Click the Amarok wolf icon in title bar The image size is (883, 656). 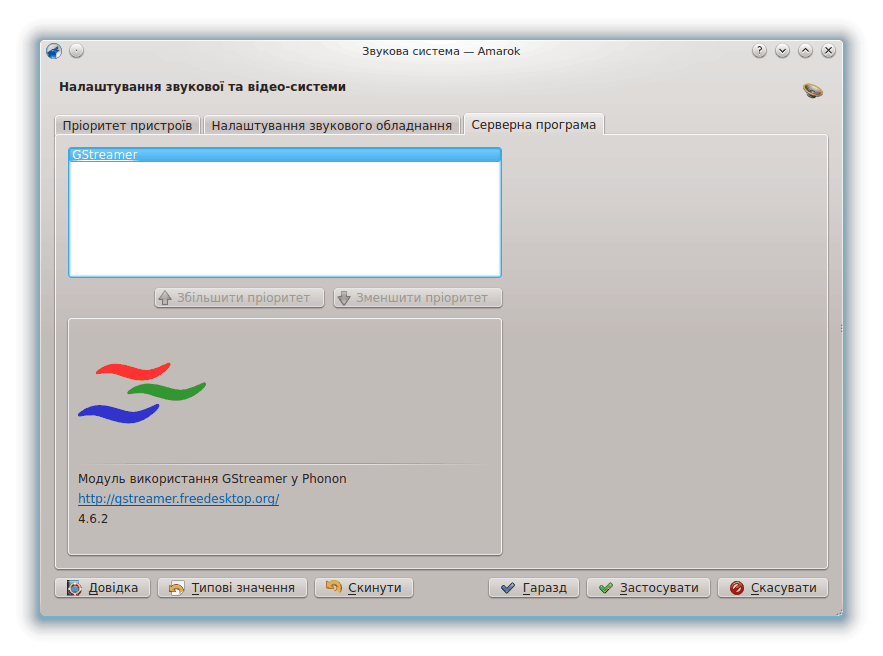point(54,51)
